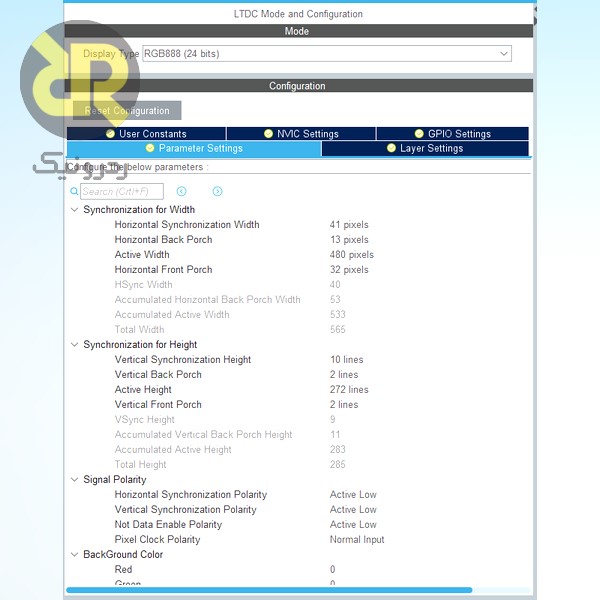Switch to the GPIO Settings tab
The width and height of the screenshot is (600, 600).
click(x=452, y=134)
